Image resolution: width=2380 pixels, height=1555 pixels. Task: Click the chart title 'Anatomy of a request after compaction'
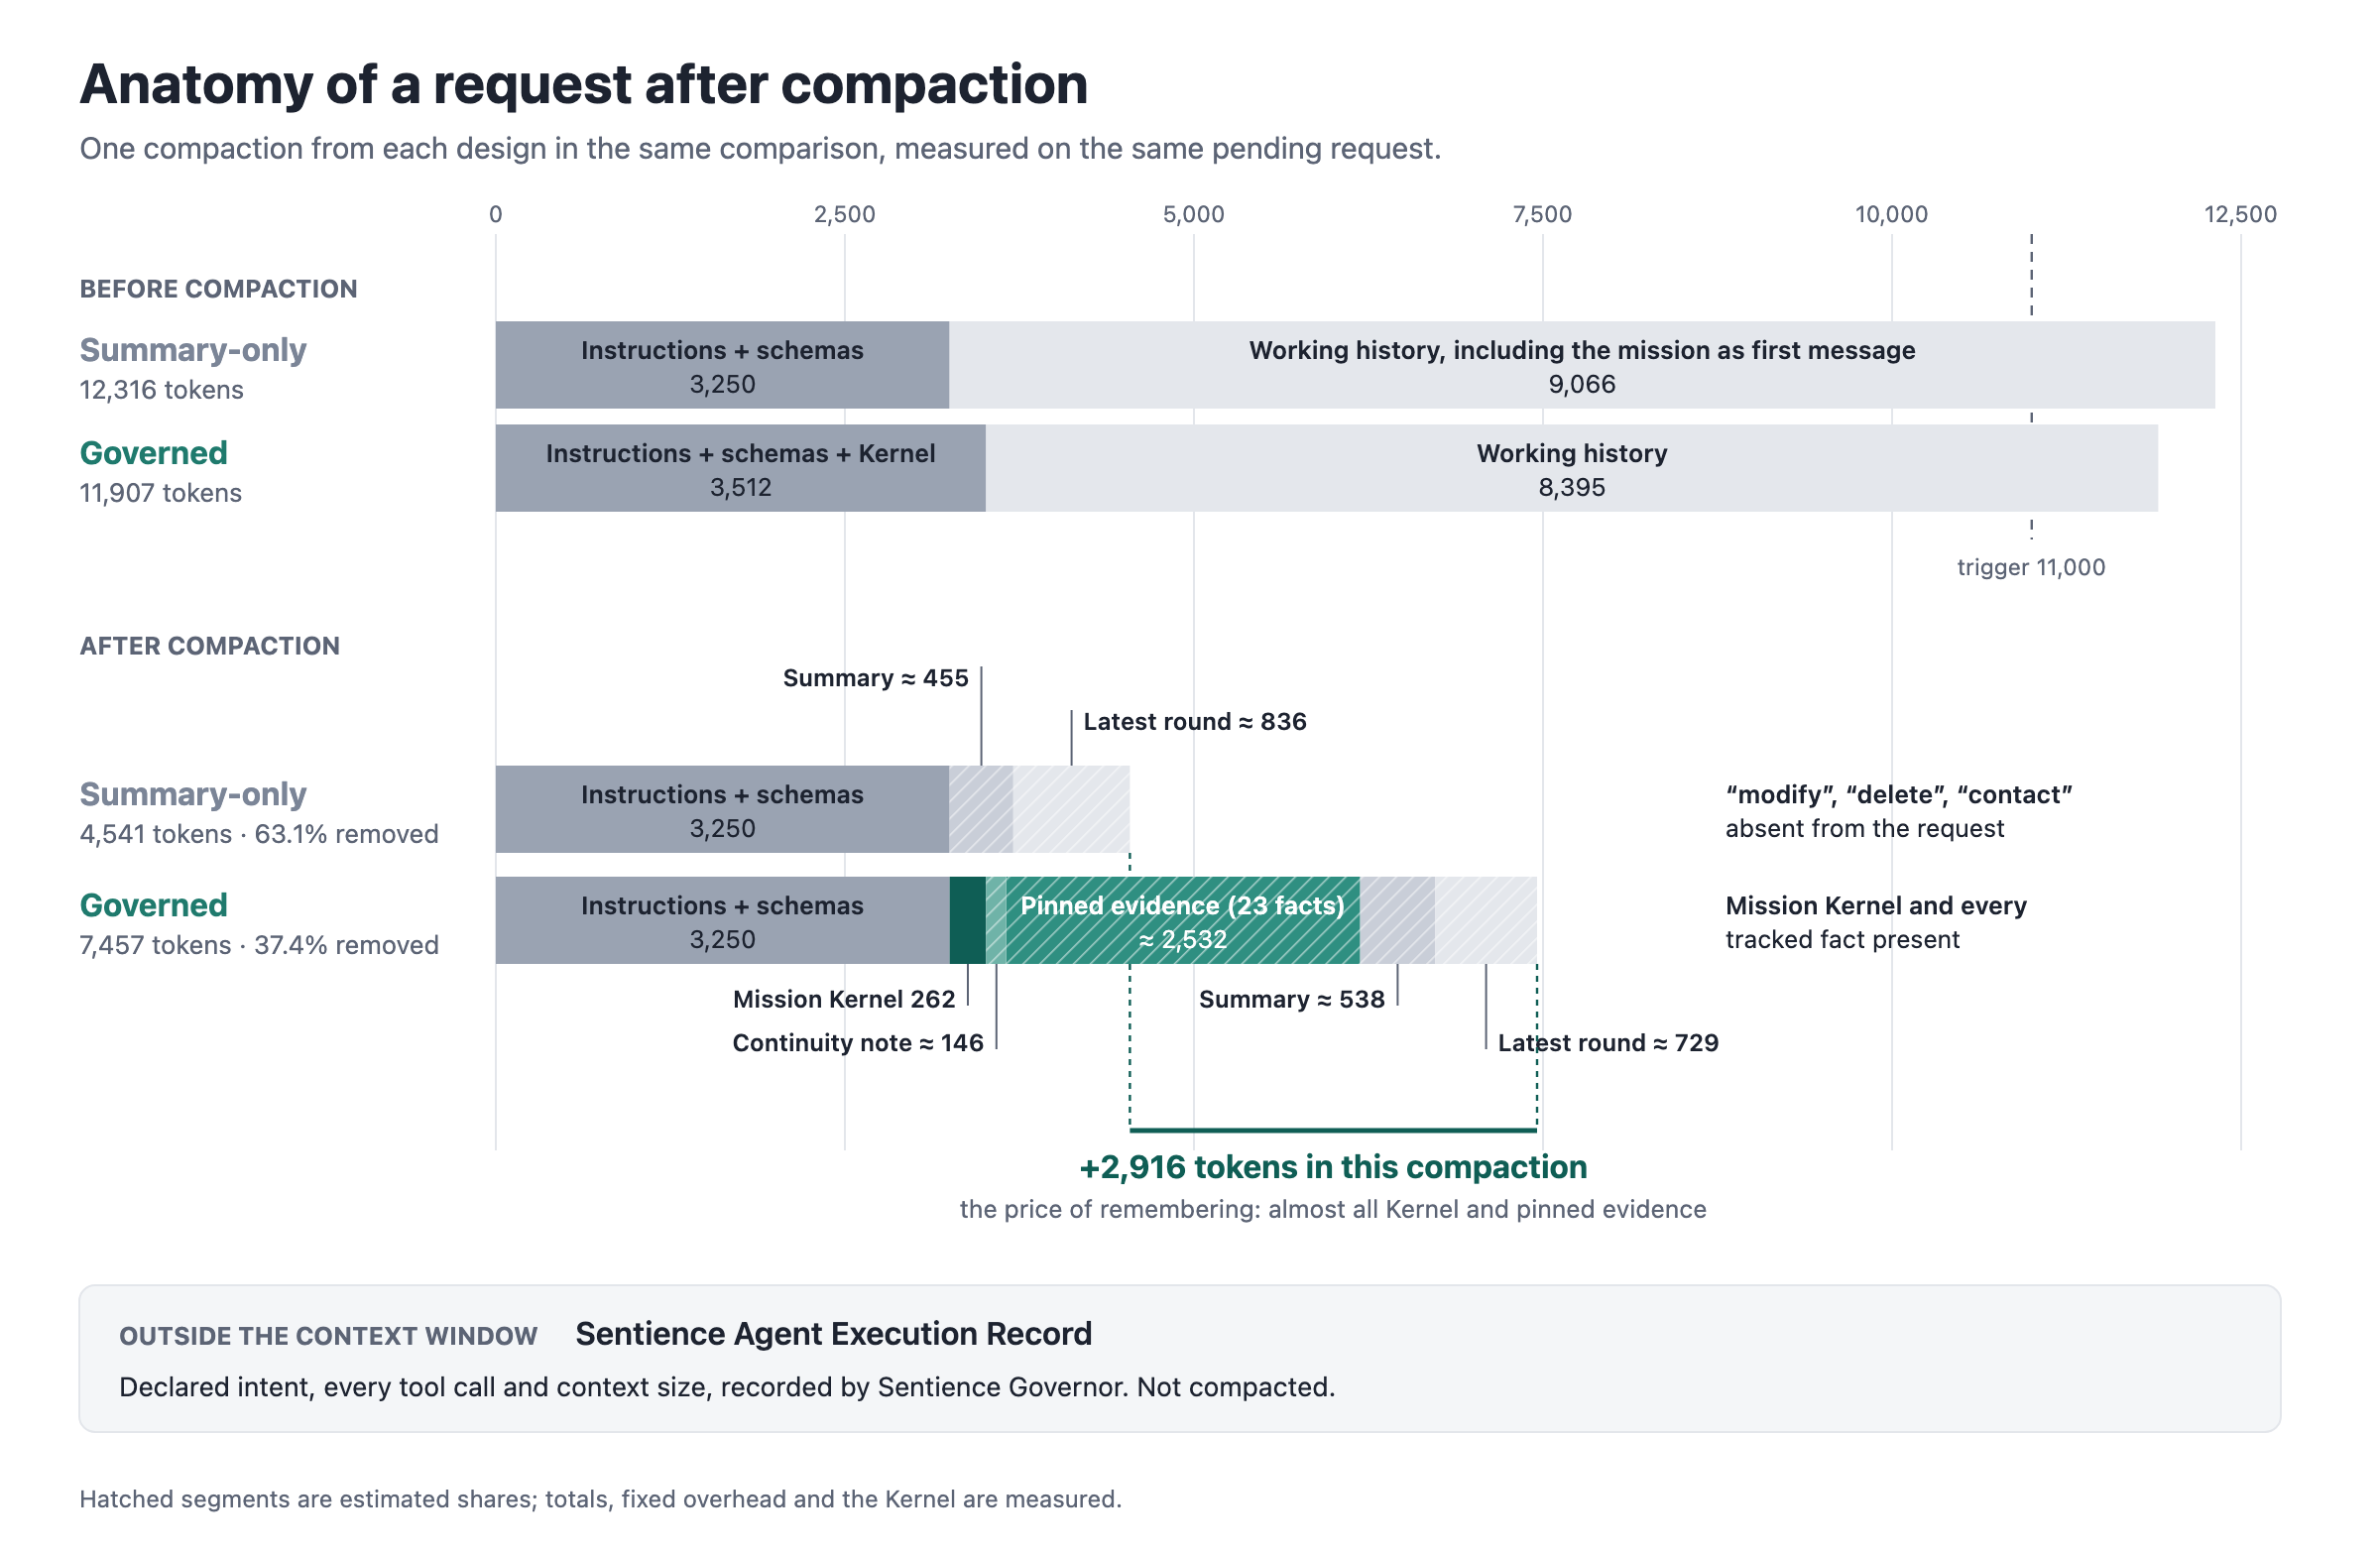pyautogui.click(x=584, y=84)
